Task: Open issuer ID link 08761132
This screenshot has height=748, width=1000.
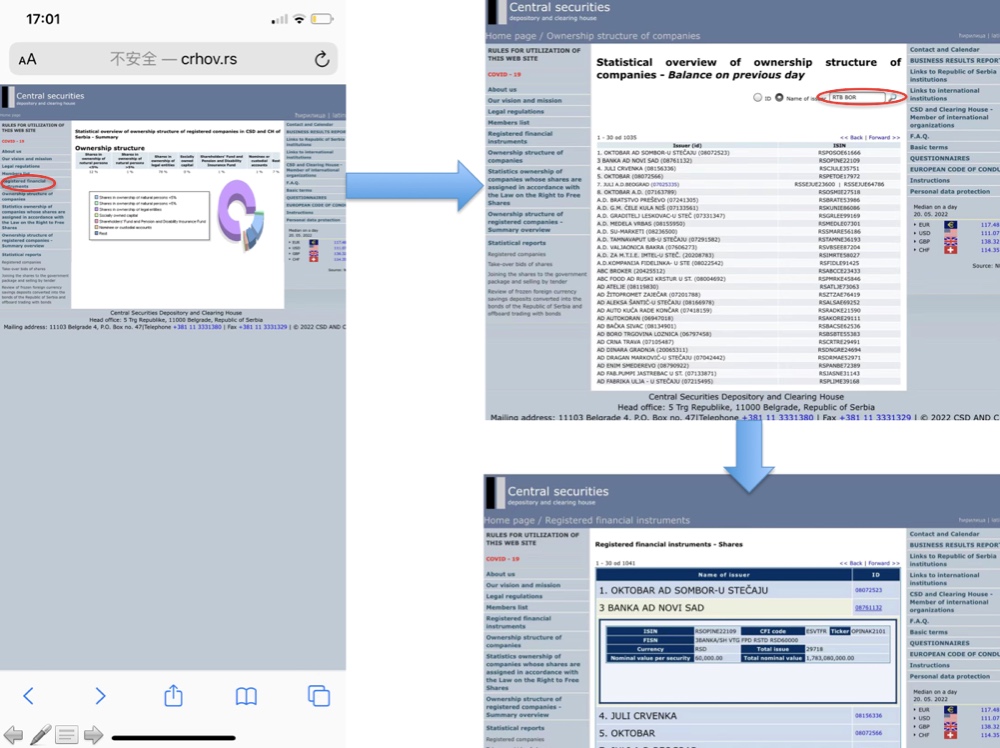Action: pyautogui.click(x=868, y=608)
